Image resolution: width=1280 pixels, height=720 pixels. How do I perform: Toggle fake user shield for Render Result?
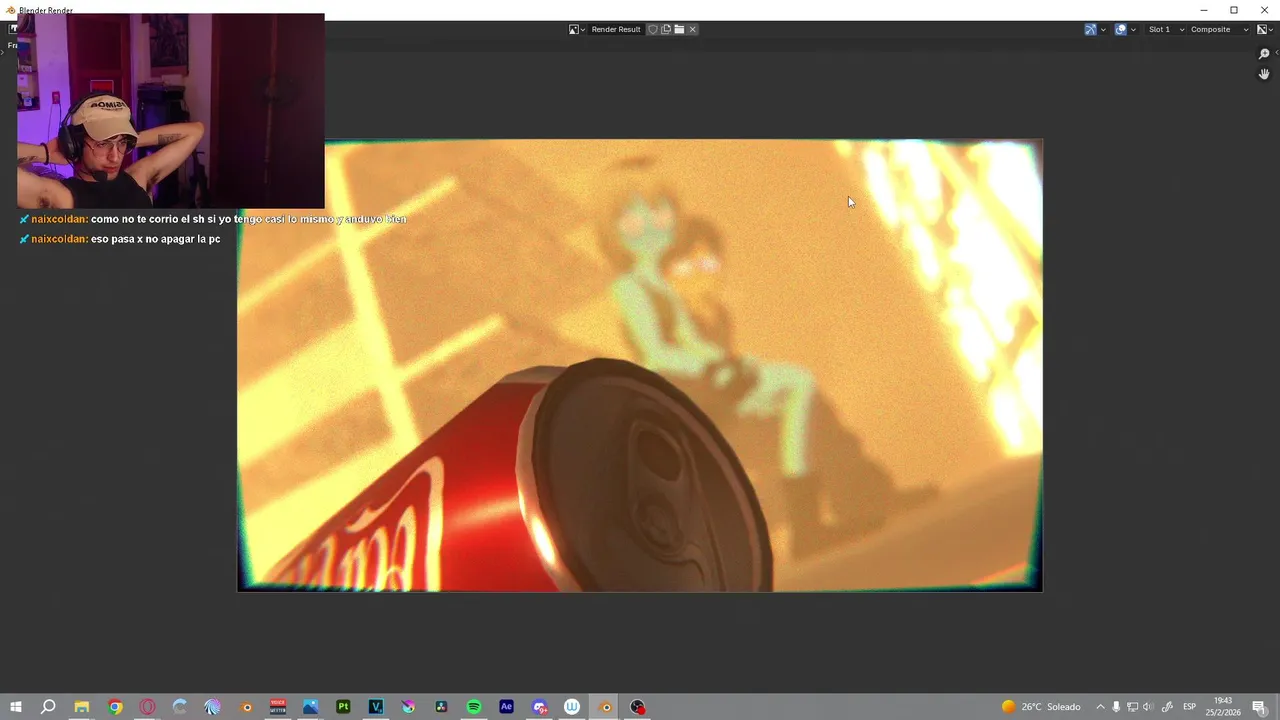click(x=653, y=29)
